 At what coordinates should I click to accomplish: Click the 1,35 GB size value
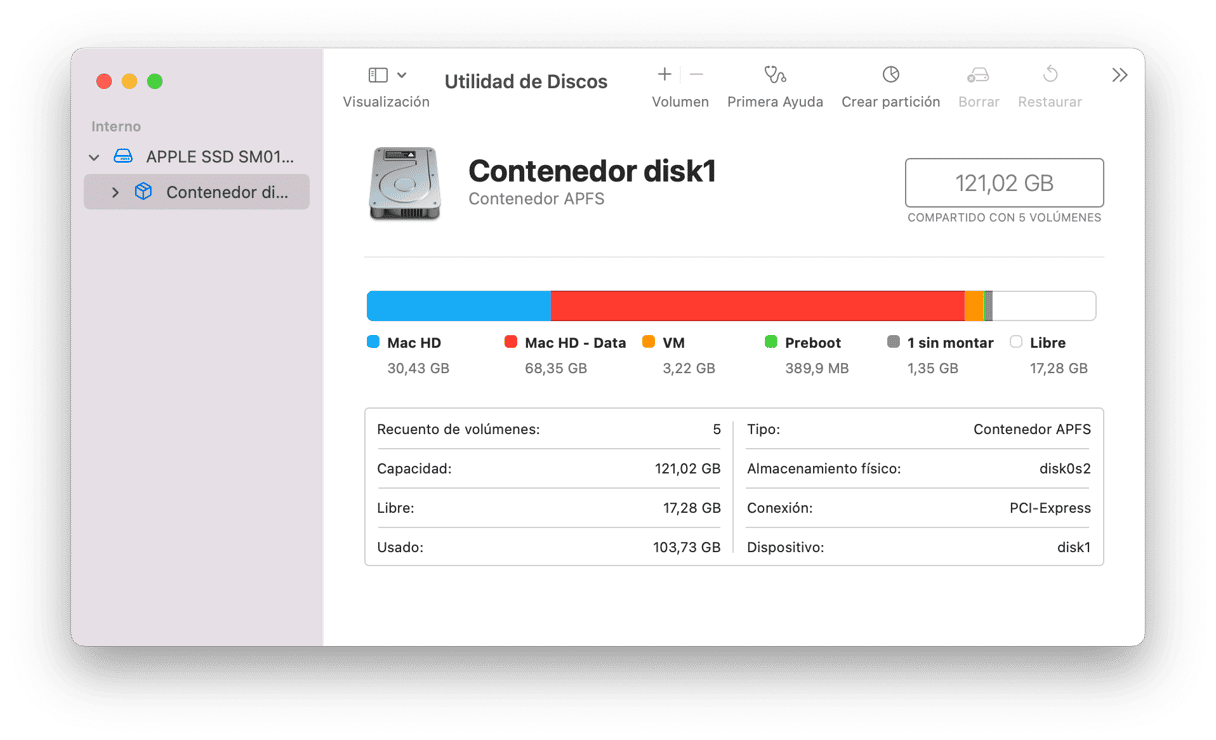[x=933, y=369]
